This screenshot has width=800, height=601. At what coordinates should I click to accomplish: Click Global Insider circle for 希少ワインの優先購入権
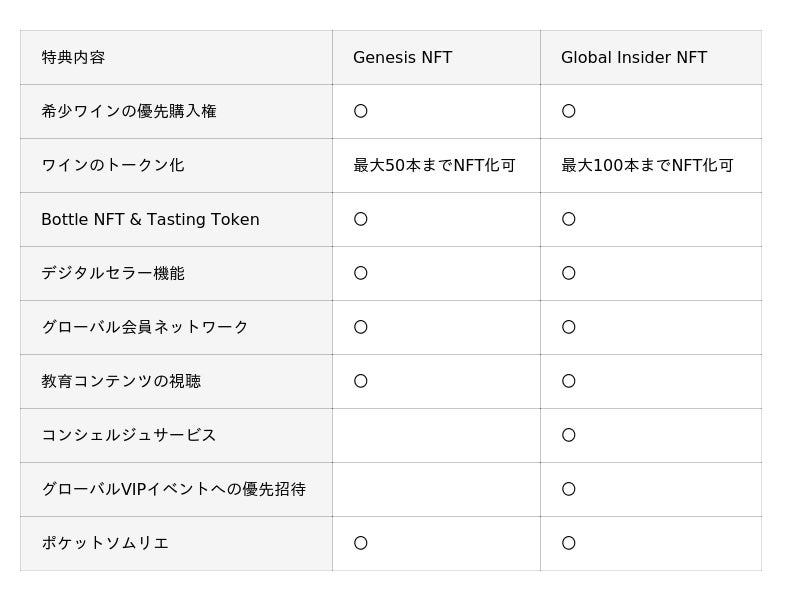click(569, 112)
